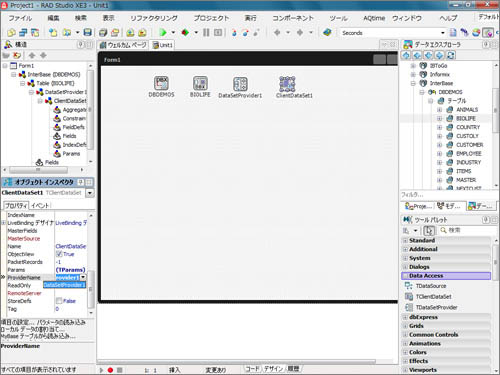Image resolution: width=500 pixels, height=375 pixels.
Task: Select the DBDEMOS connection component on form
Action: point(161,87)
